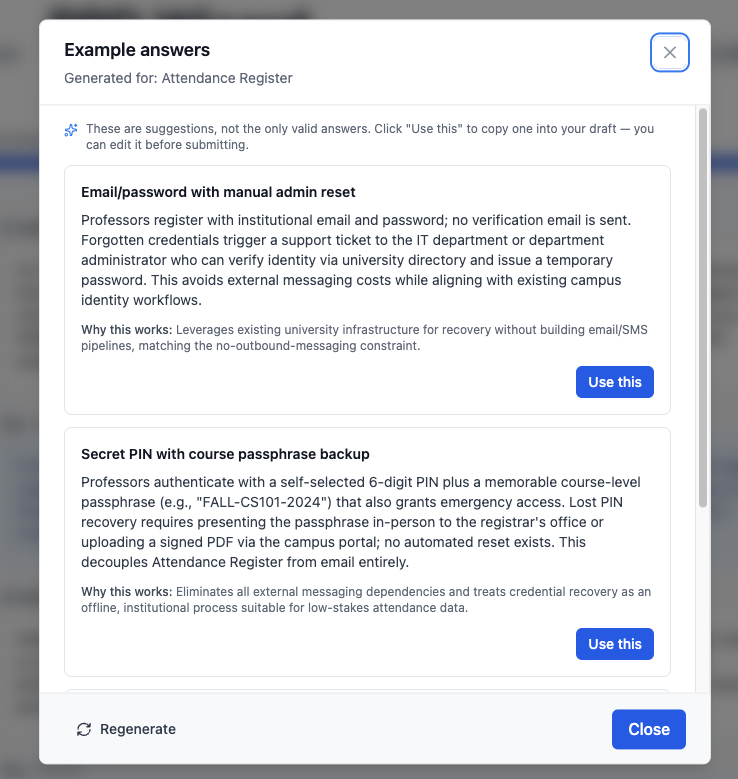Click the dimmed backdrop outside the dialog
738x779 pixels.
pos(19,397)
